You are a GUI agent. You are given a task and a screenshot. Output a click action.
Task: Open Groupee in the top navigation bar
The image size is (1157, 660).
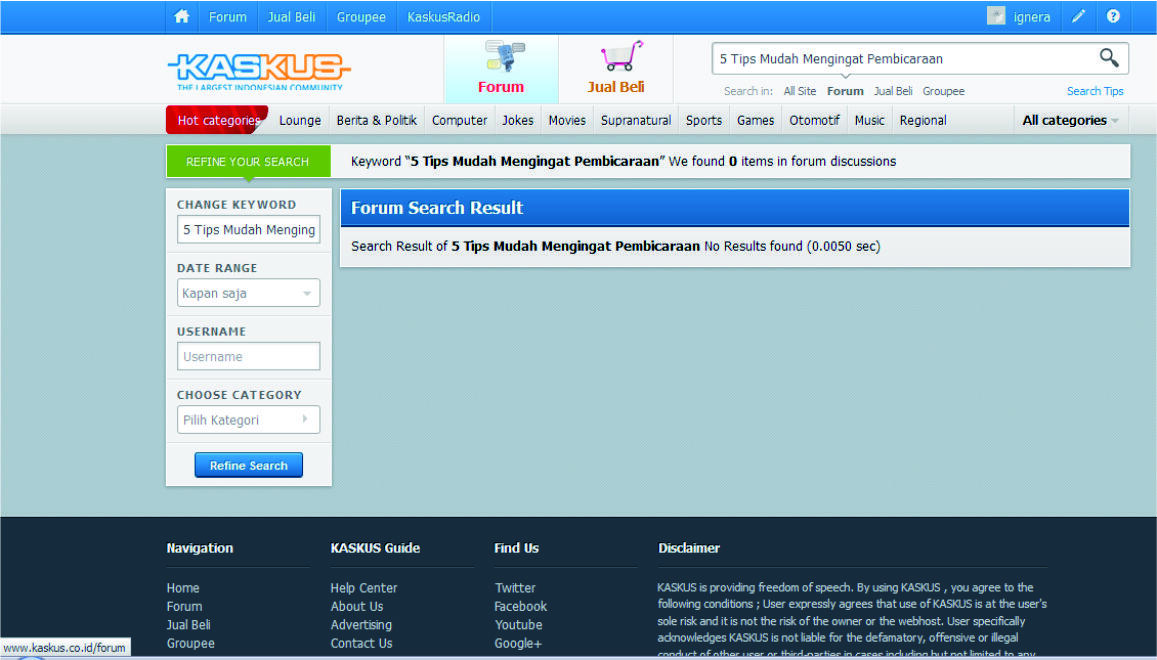pos(361,17)
